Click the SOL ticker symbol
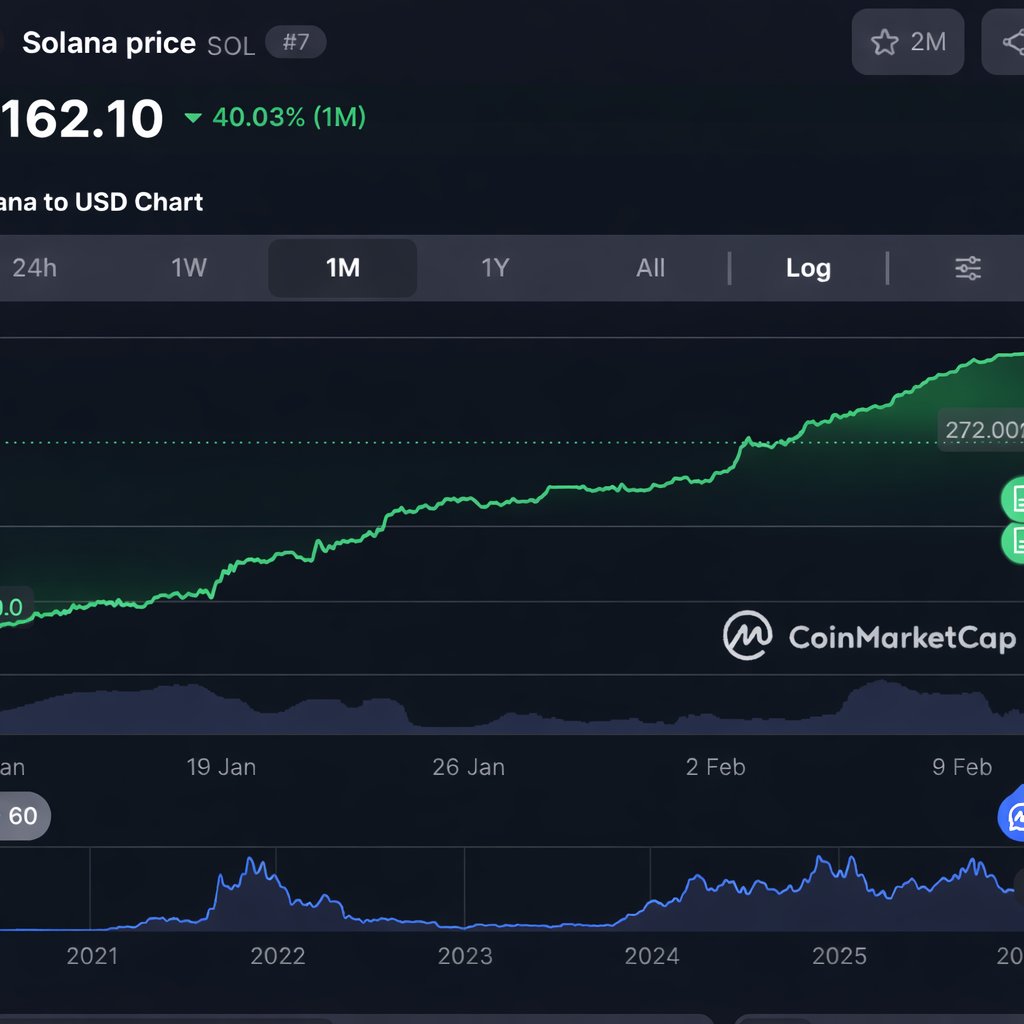 point(231,46)
